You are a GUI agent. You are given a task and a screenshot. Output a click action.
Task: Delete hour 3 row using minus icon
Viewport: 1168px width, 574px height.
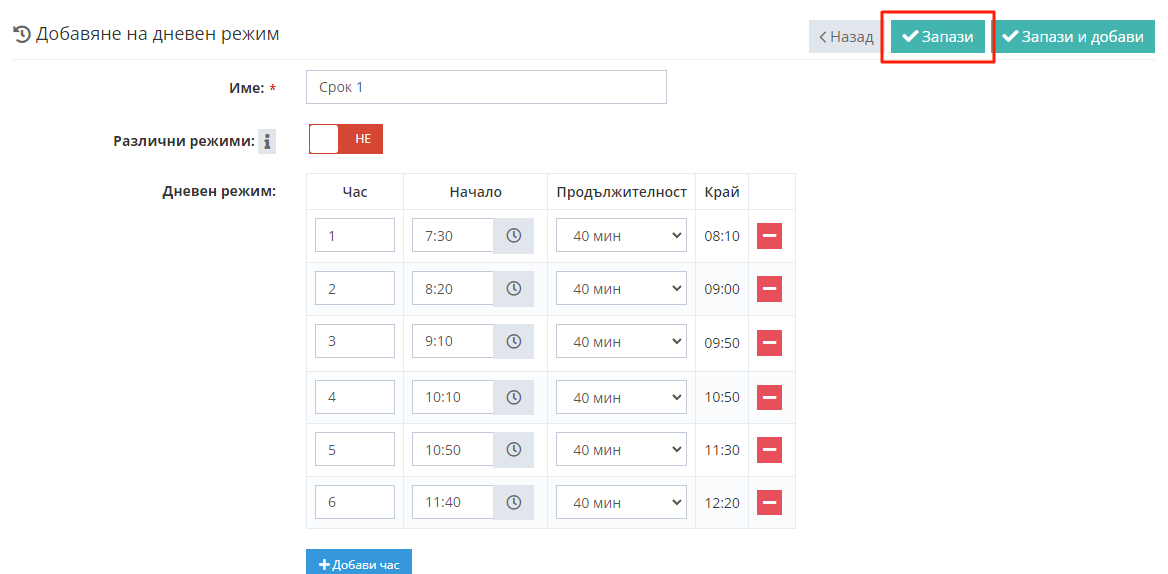point(769,343)
